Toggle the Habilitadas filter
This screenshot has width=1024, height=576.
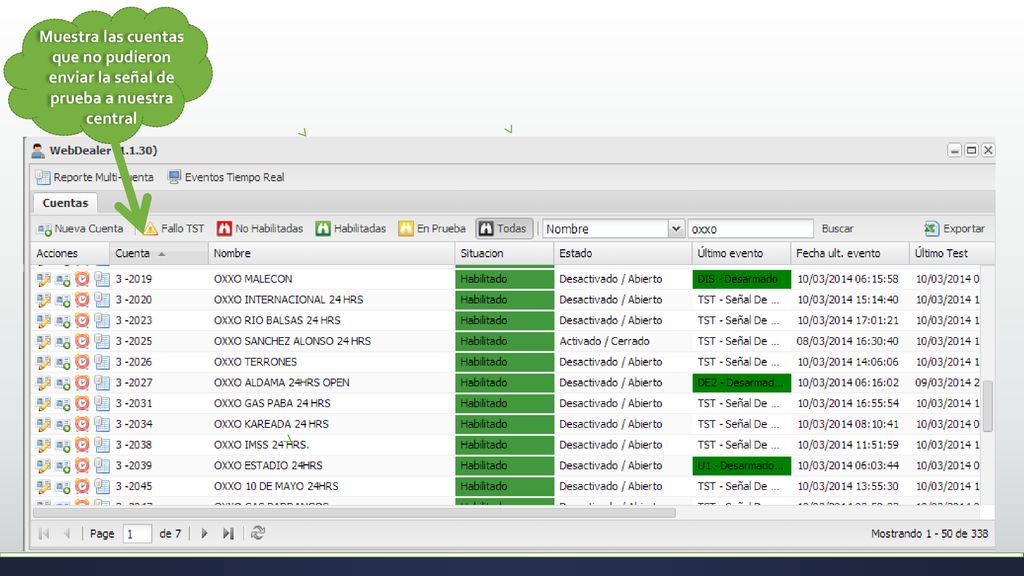[x=351, y=229]
